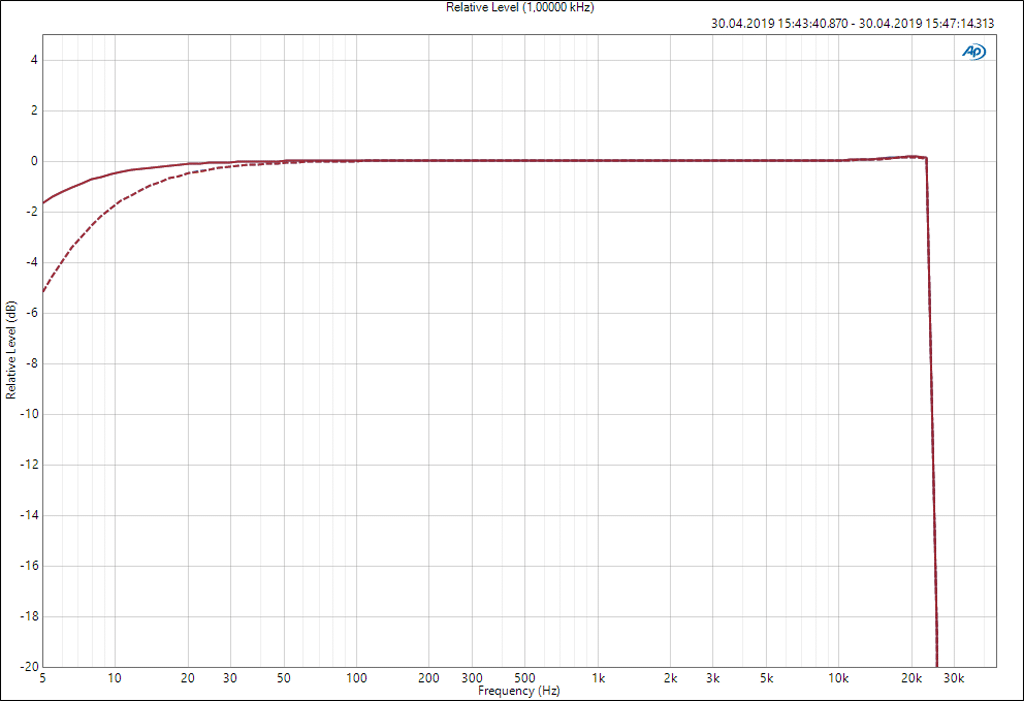Click the steep rolloff line above 20 kHz
1024x701 pixels.
click(x=932, y=400)
